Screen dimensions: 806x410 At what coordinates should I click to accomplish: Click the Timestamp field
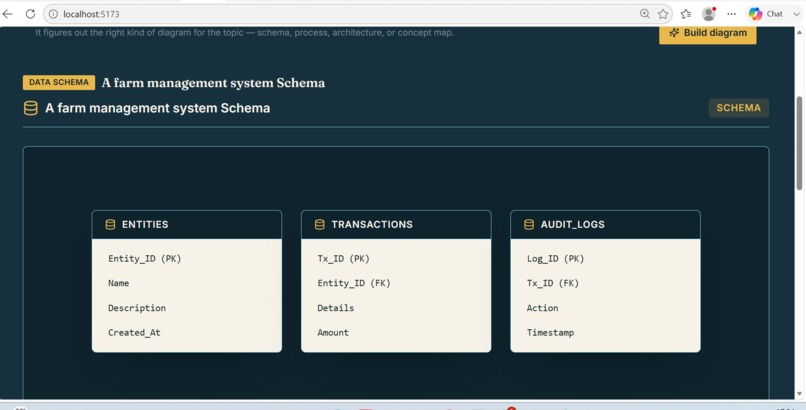(551, 332)
